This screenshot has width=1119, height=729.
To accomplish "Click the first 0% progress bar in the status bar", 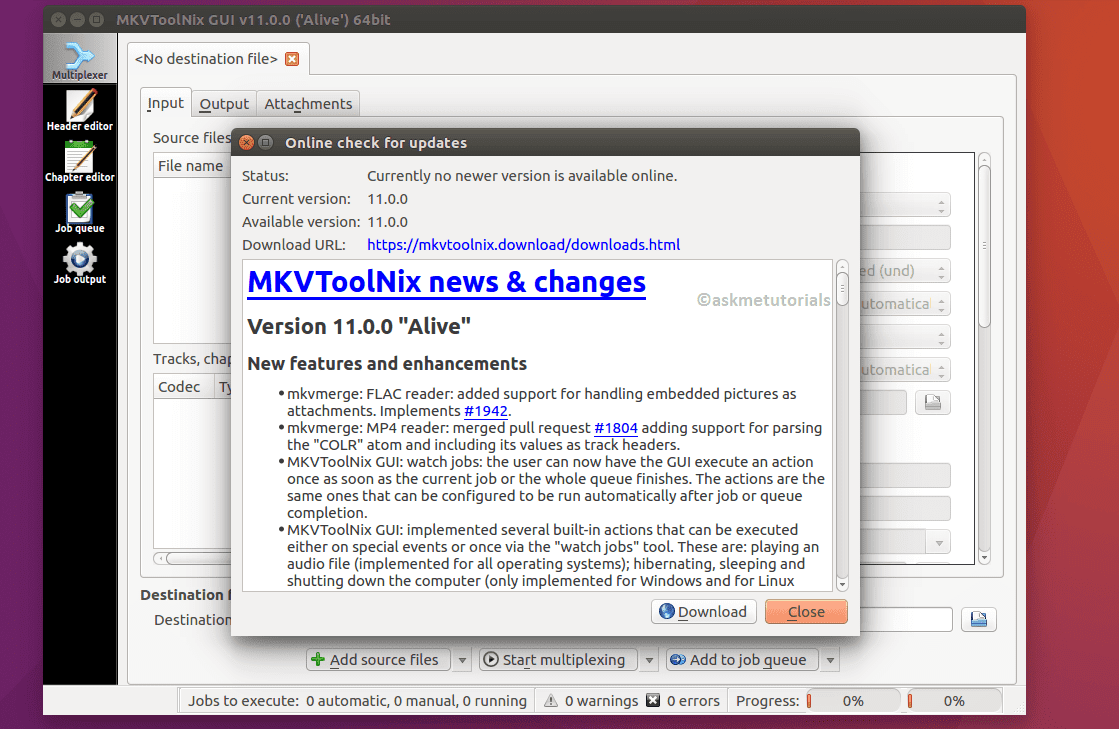I will click(x=852, y=701).
